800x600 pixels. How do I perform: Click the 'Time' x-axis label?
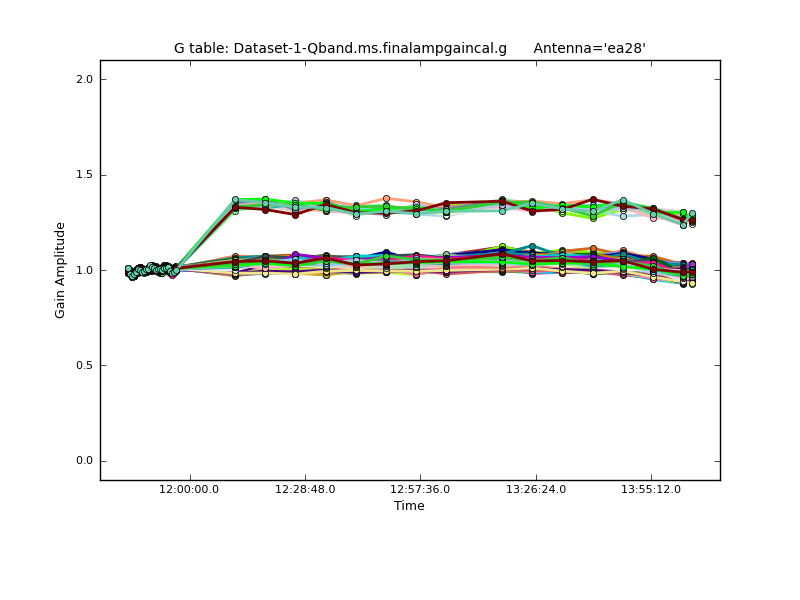[x=409, y=506]
